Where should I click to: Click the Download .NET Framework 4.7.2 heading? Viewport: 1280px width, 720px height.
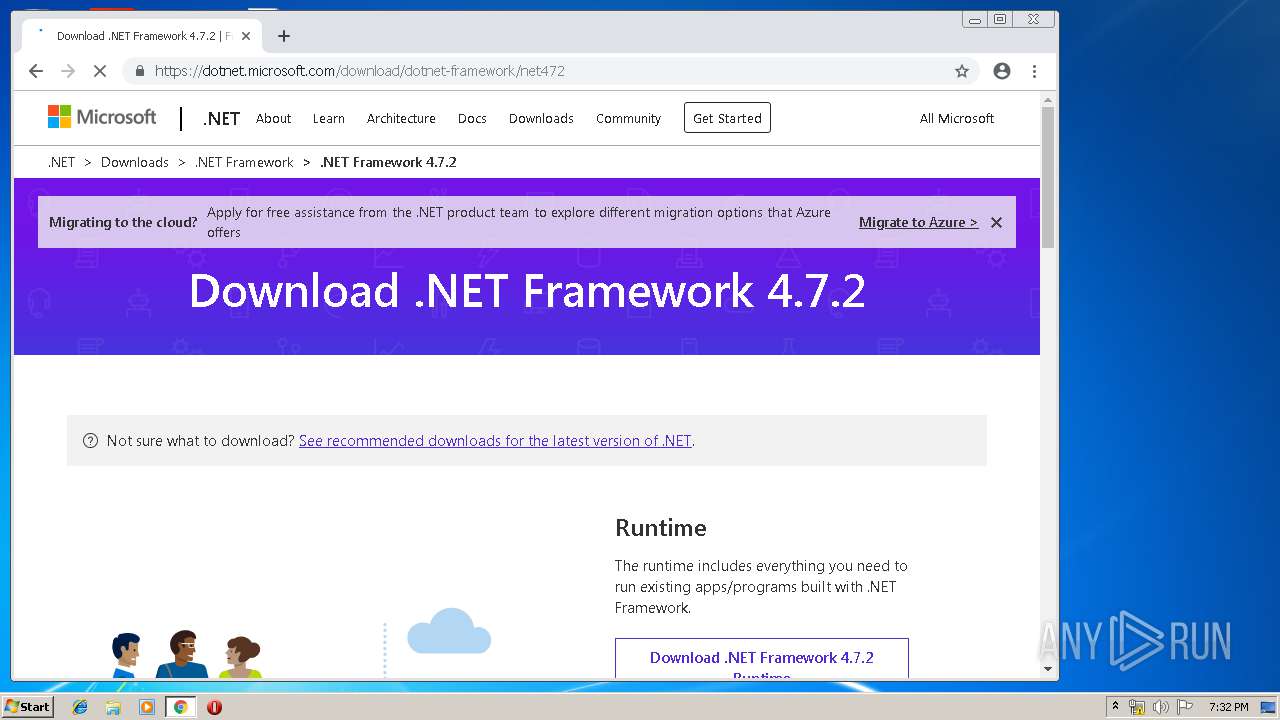(x=527, y=291)
